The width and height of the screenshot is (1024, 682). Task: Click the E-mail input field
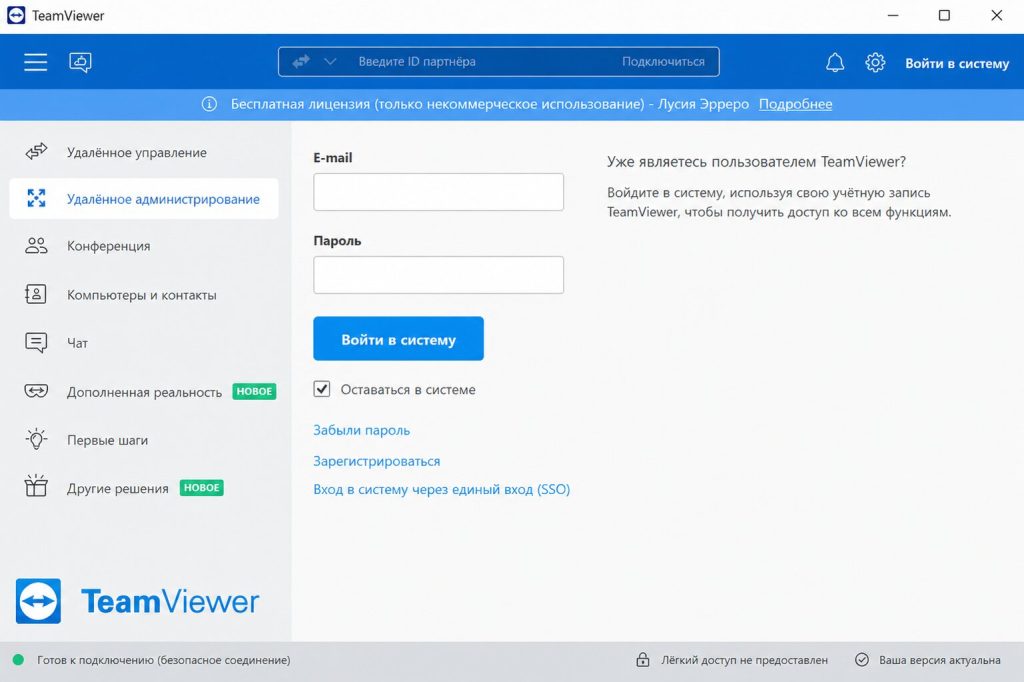click(438, 192)
